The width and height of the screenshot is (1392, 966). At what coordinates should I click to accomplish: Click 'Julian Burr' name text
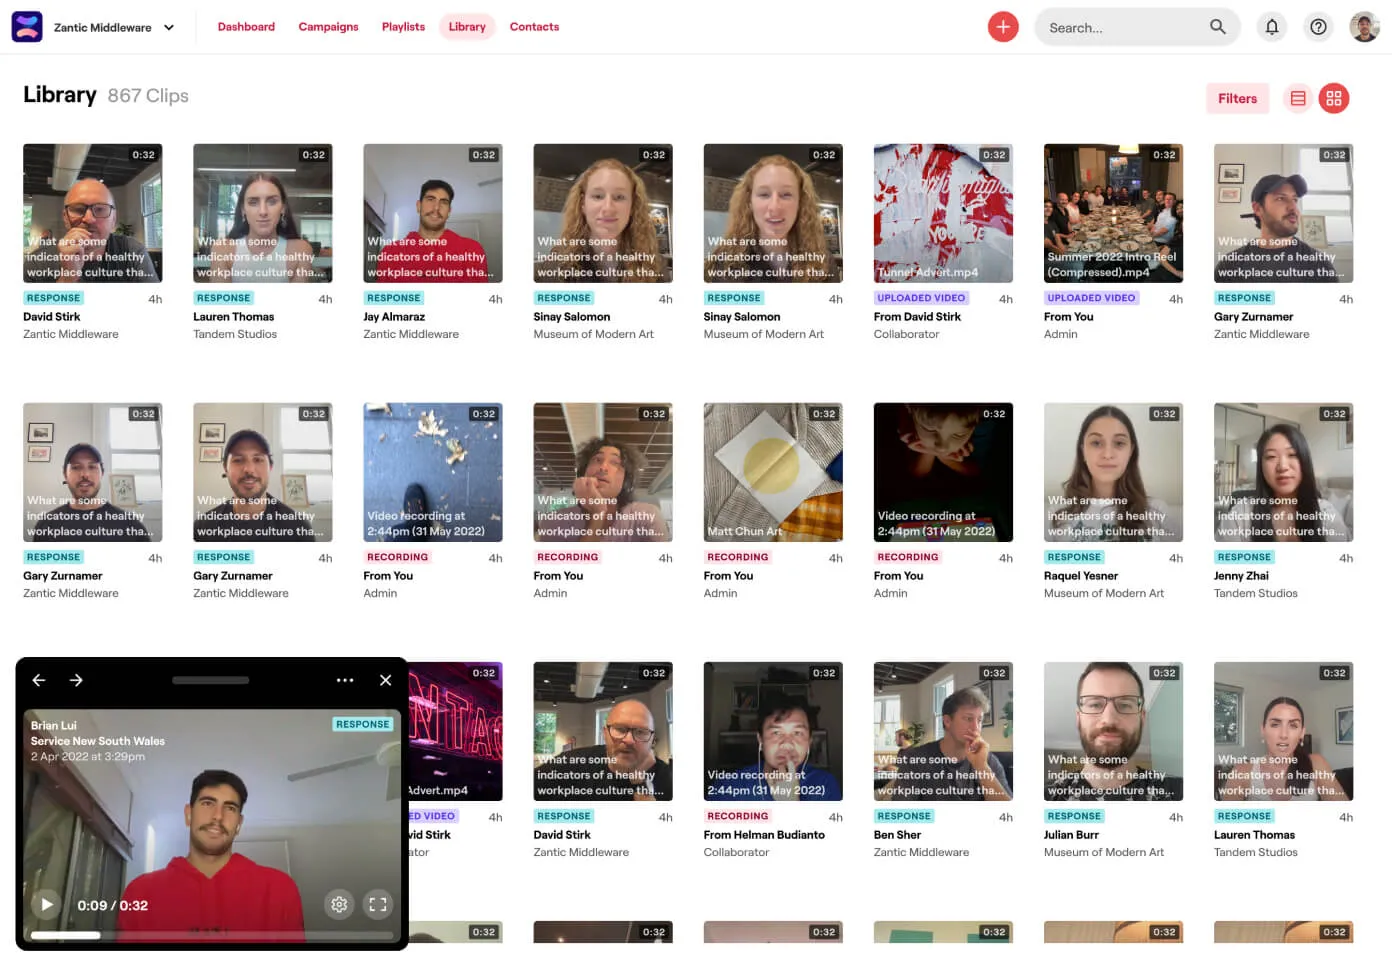tap(1071, 835)
